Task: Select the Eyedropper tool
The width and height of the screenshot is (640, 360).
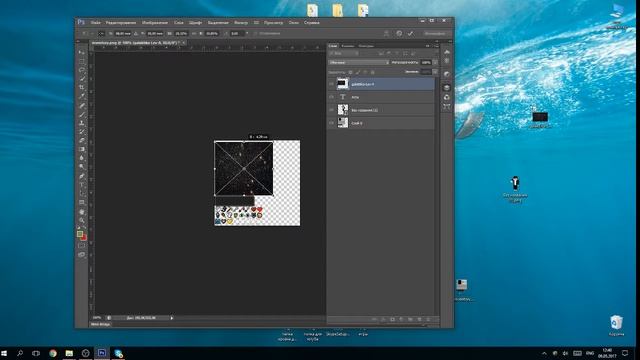Action: [82, 96]
